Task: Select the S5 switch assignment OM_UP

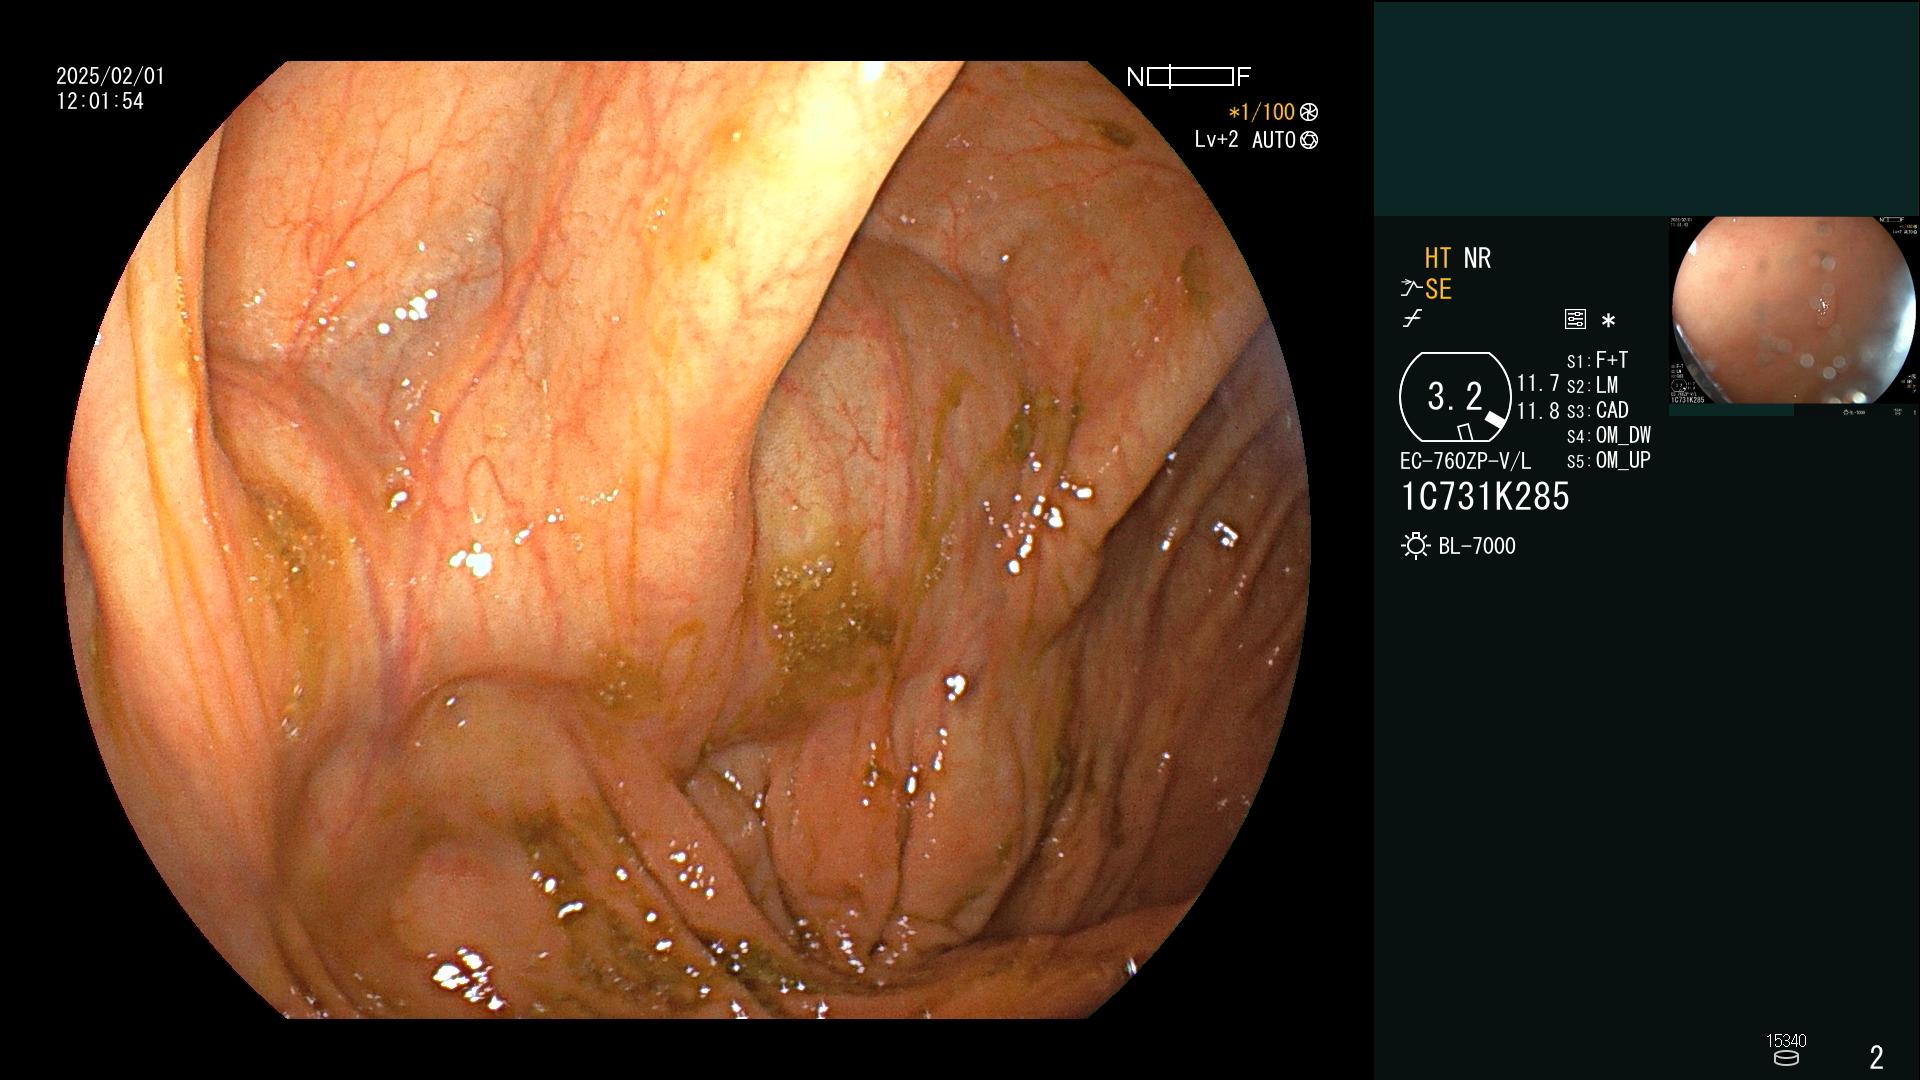Action: [x=1609, y=460]
